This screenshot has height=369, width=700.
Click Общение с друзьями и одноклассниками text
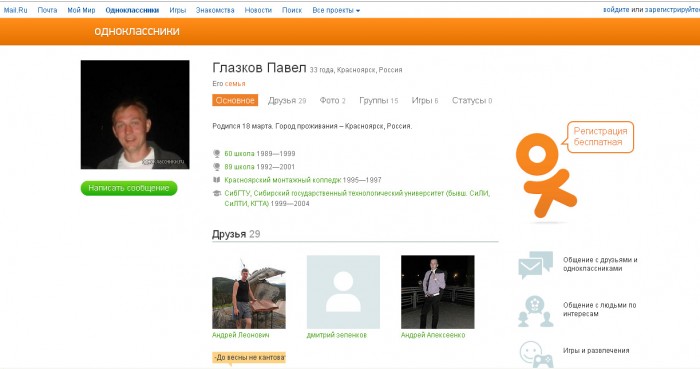click(x=600, y=264)
